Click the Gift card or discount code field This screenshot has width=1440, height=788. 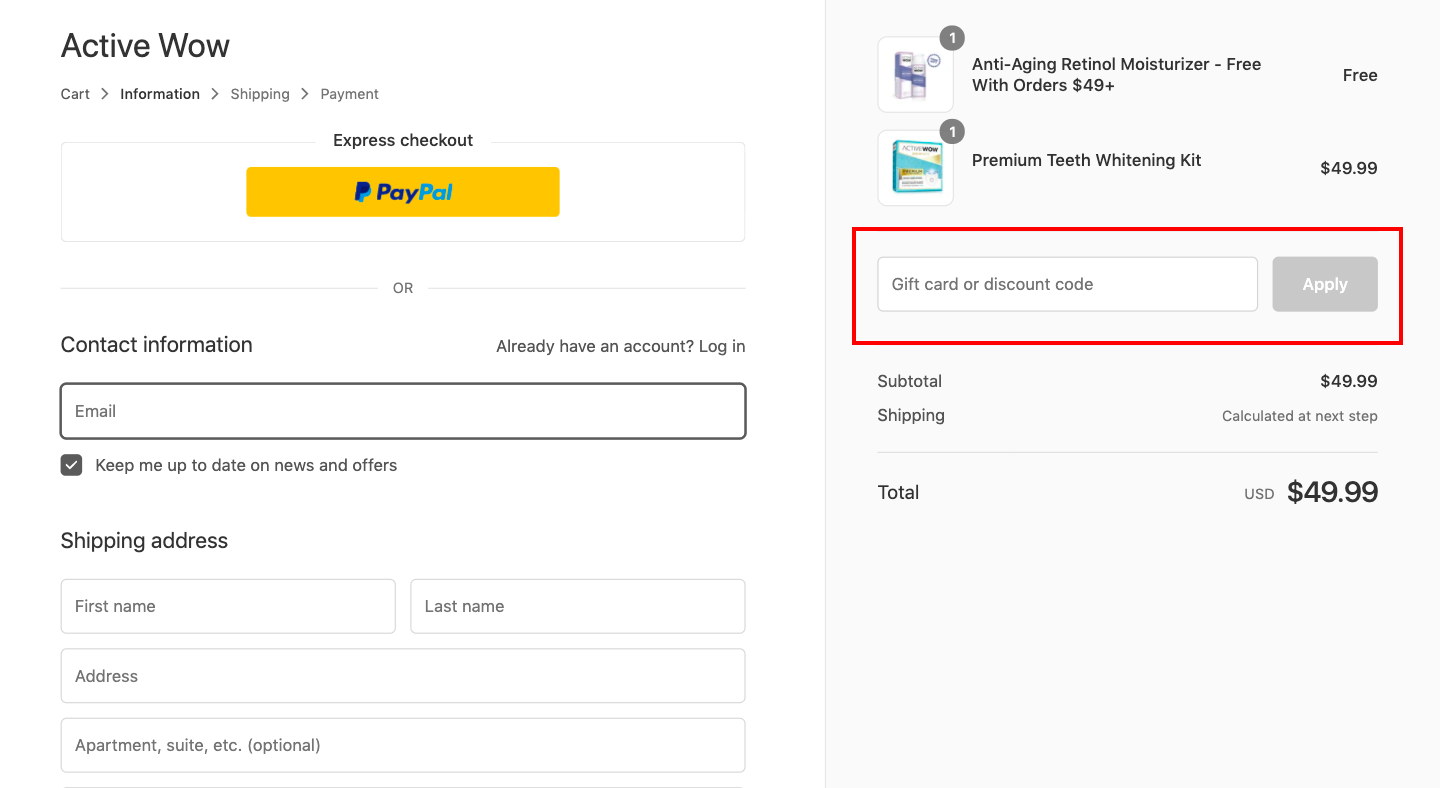point(1067,284)
